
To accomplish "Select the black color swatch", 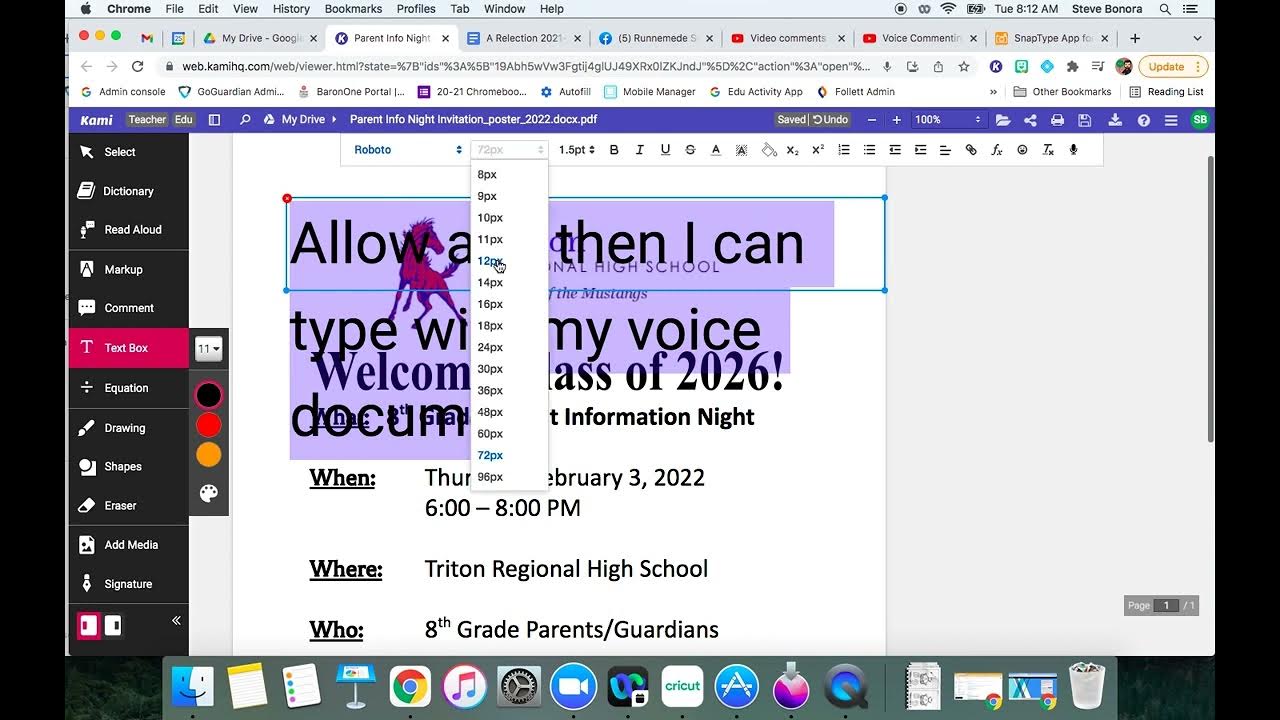I will (208, 395).
